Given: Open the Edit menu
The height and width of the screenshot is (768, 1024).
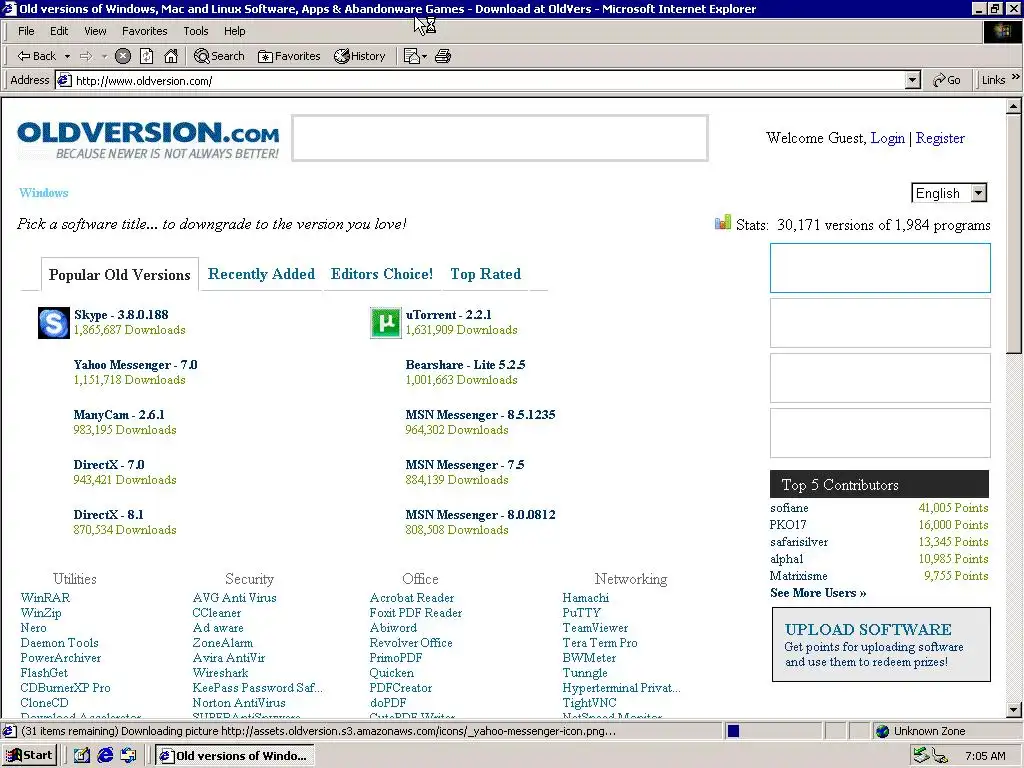Looking at the screenshot, I should pos(59,31).
